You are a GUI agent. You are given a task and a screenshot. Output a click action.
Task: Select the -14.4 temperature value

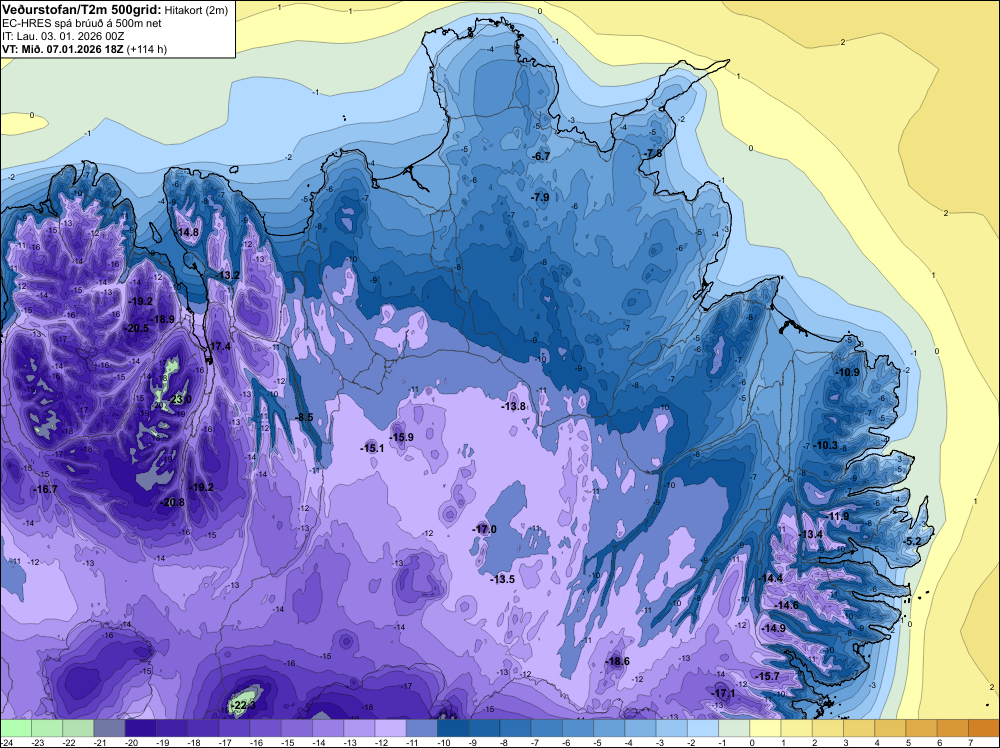pos(771,578)
